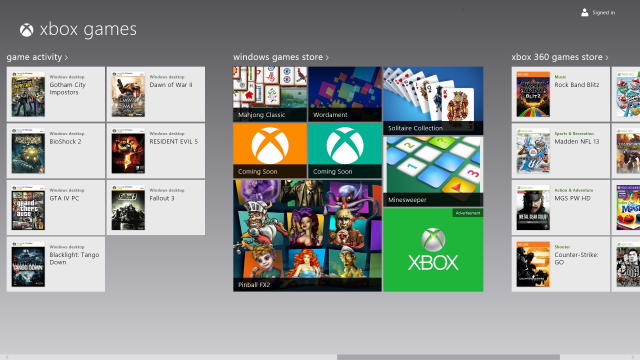Expand the game activity section
Screen dimensions: 640x360
[x=37, y=57]
